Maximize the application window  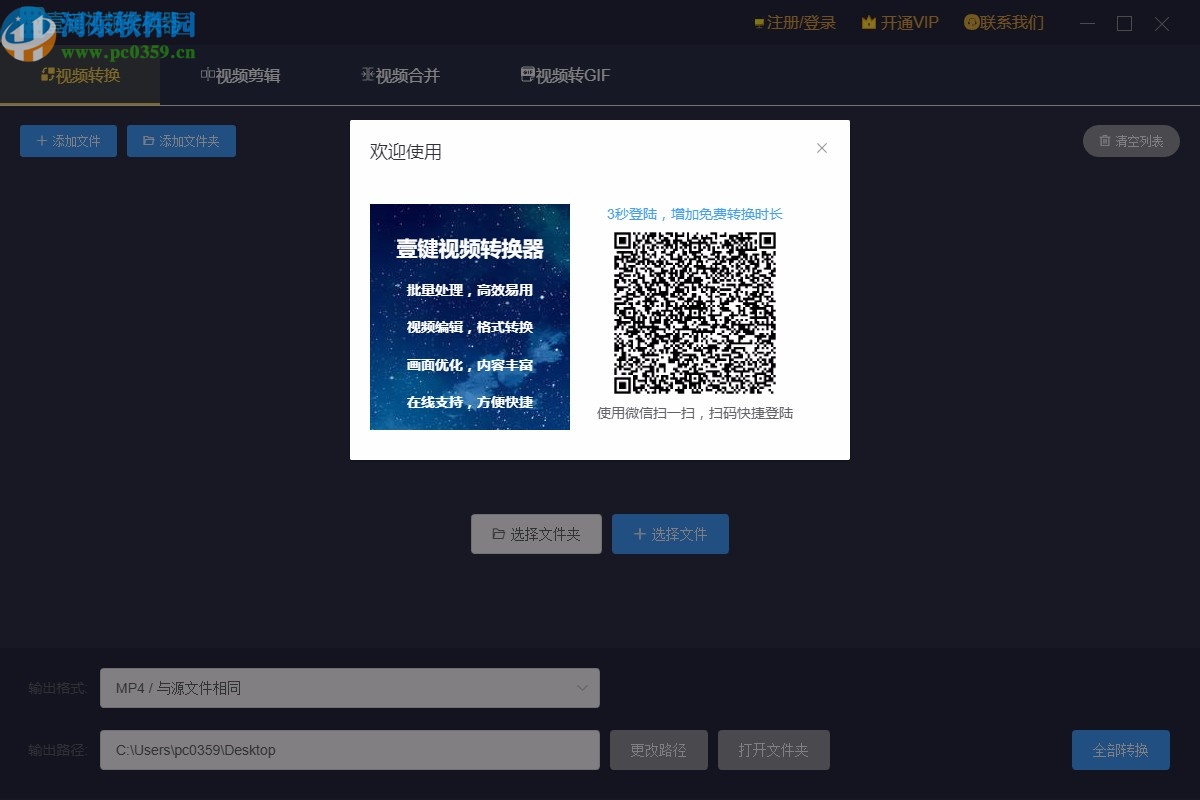click(x=1125, y=23)
